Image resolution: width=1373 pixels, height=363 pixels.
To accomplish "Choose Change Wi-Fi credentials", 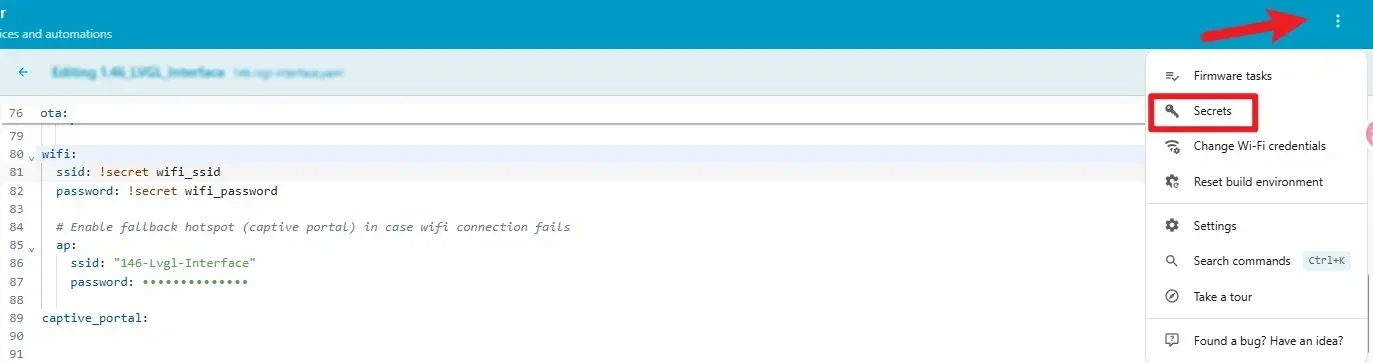I will point(1256,146).
